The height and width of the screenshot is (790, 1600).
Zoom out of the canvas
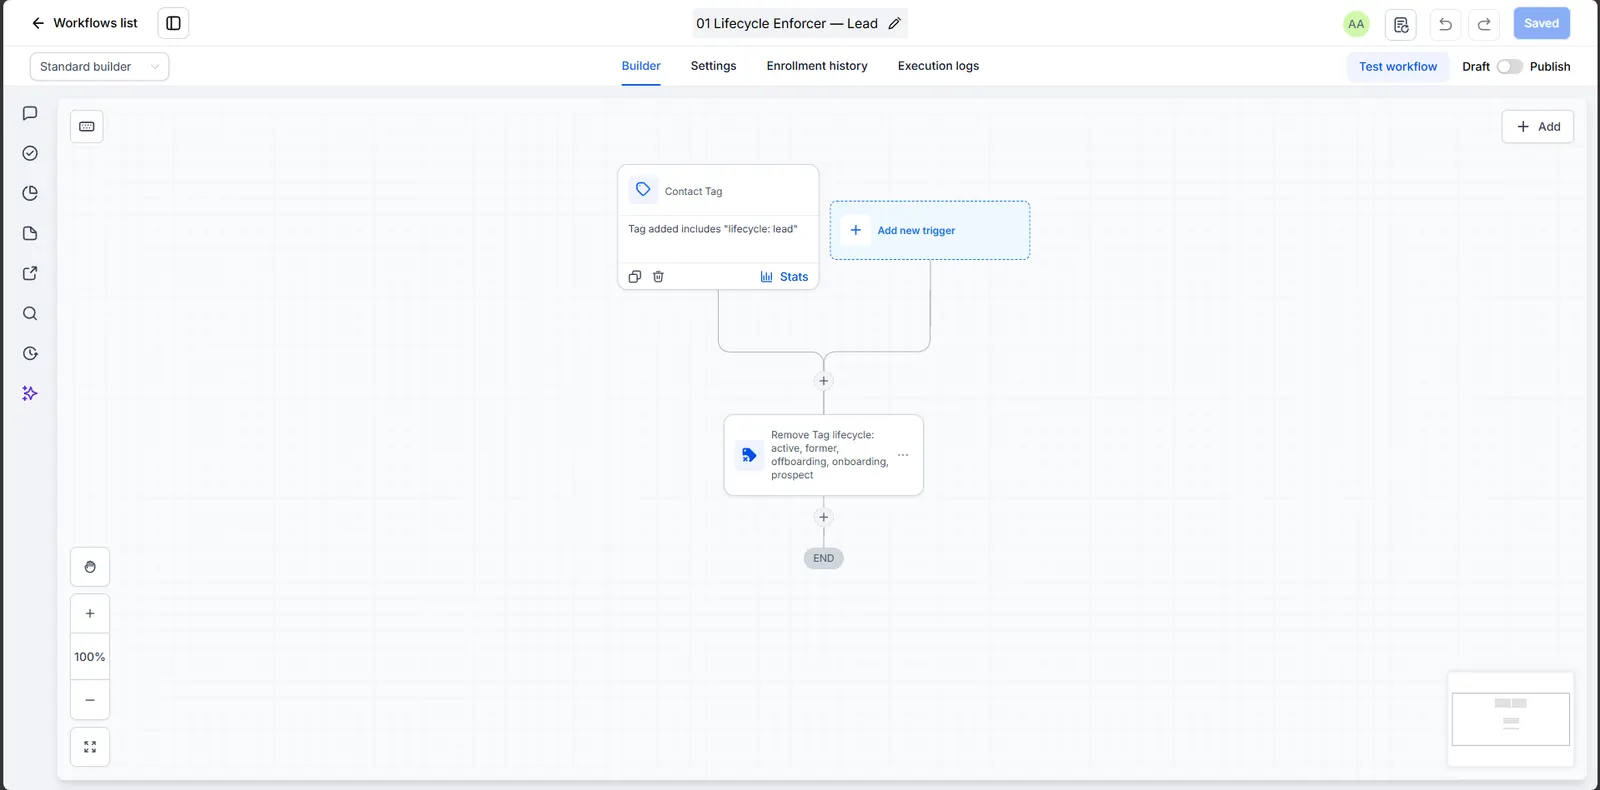(x=90, y=700)
